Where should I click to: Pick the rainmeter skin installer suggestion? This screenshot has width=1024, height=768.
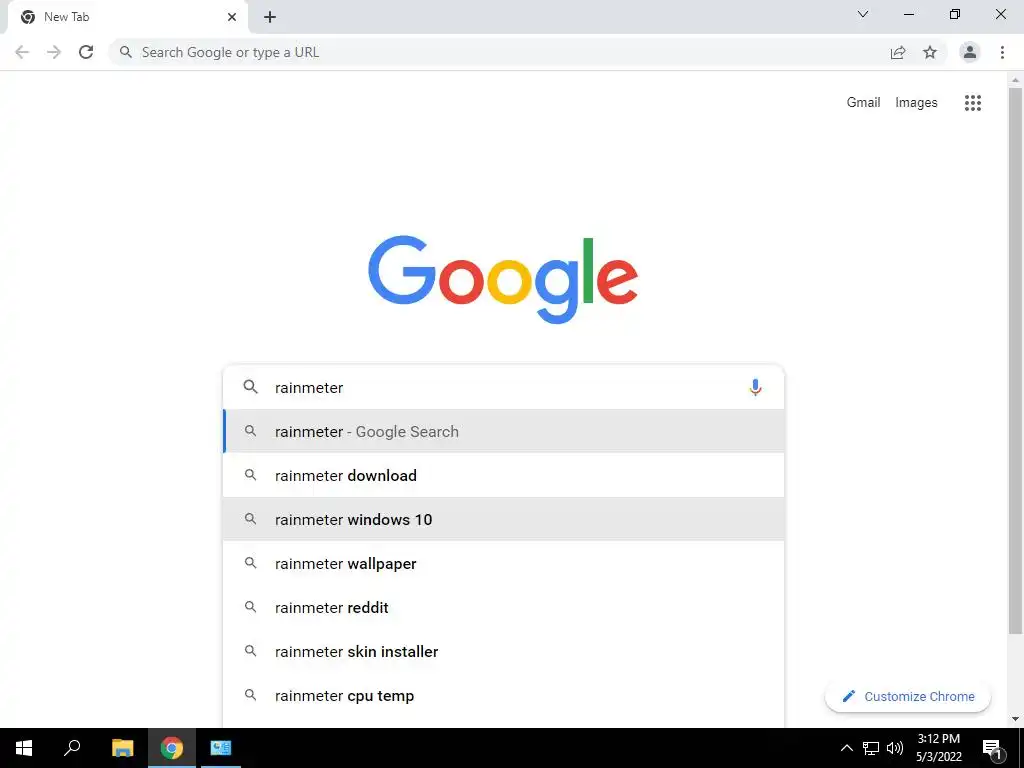tap(504, 651)
